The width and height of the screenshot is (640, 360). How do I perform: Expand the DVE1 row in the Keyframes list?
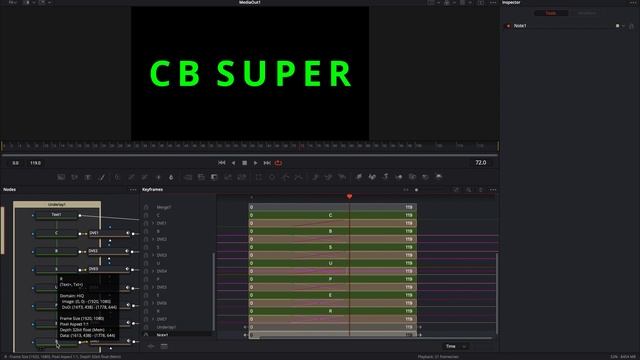coord(153,223)
